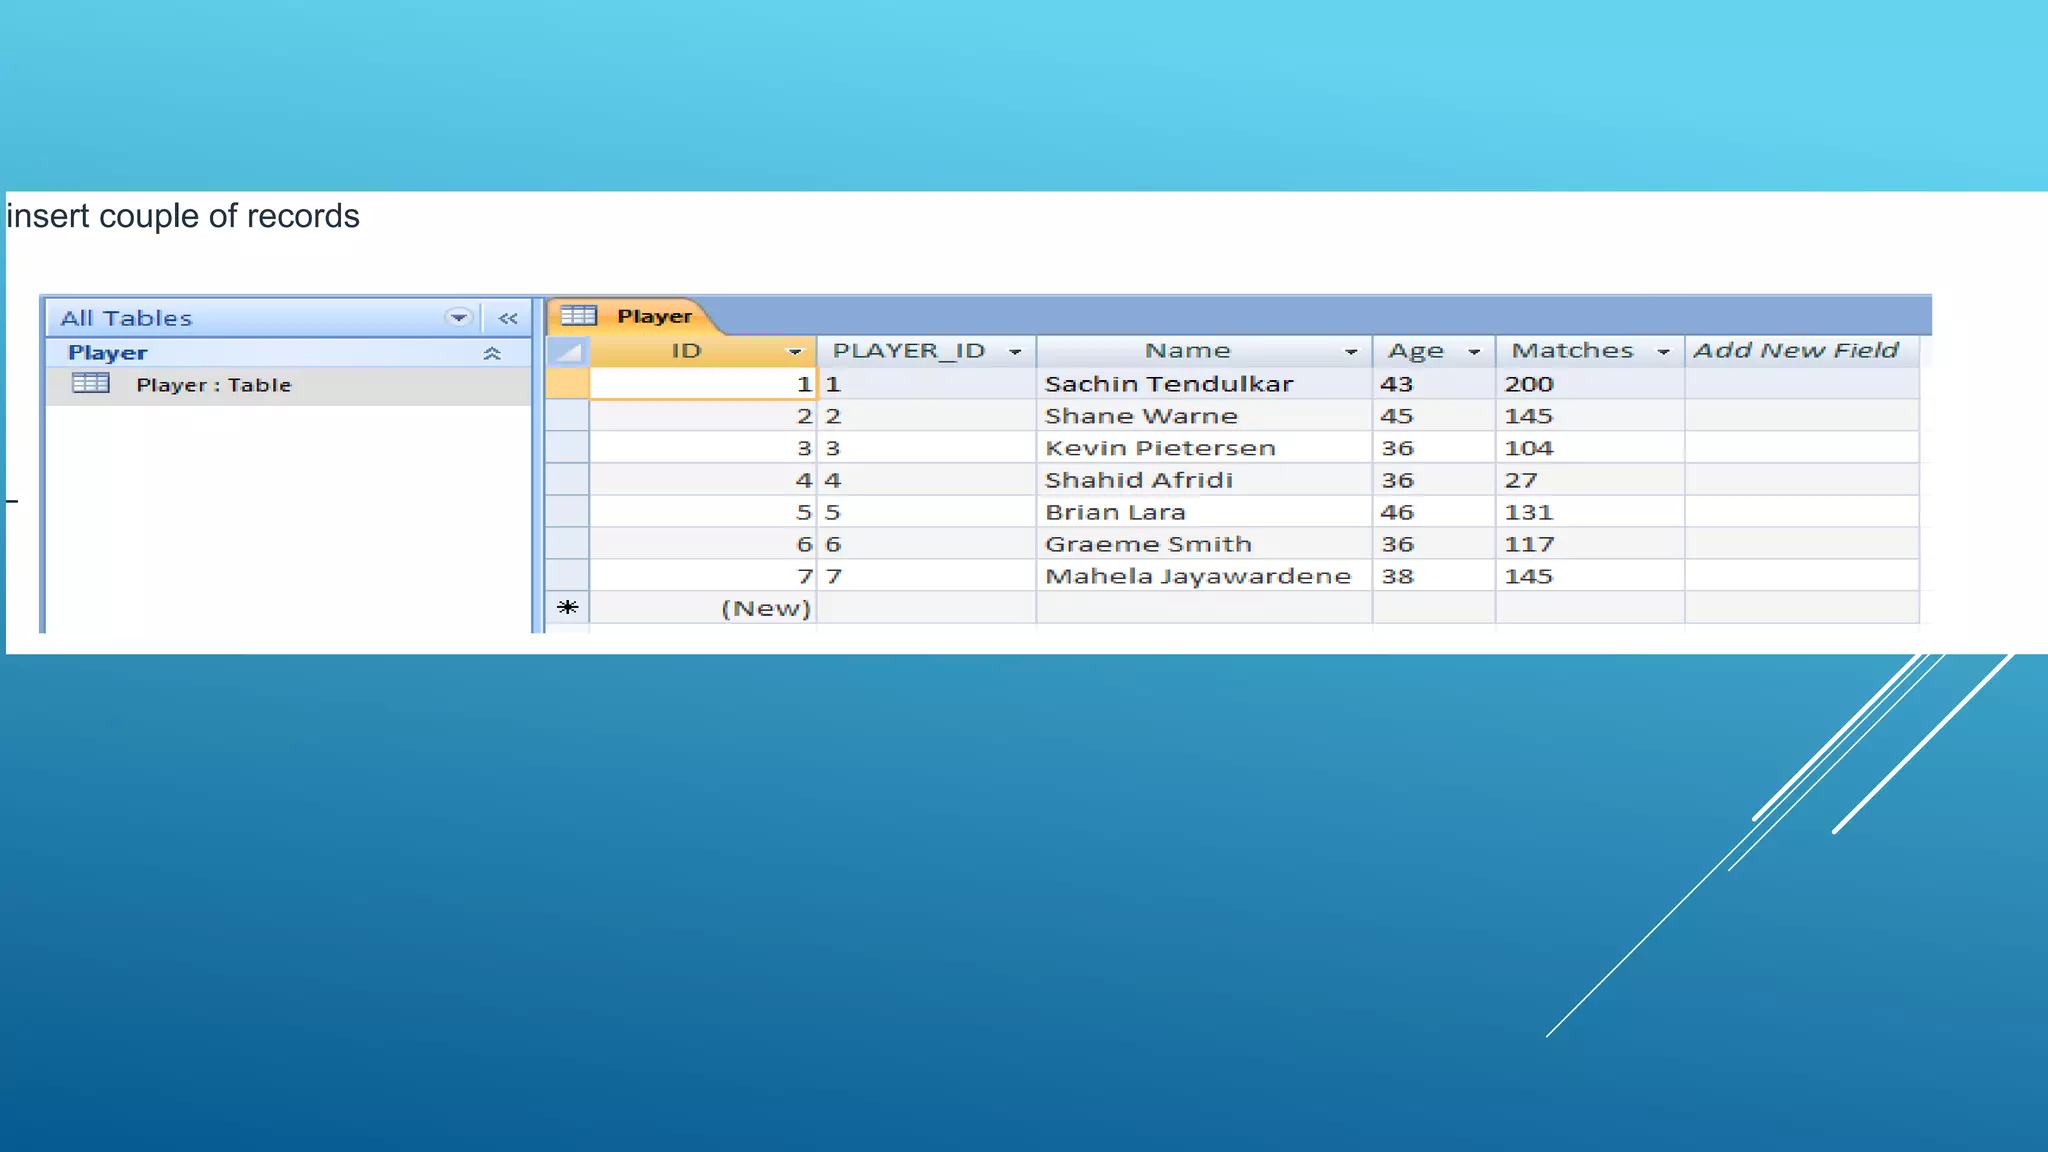Click the select-all corner box of the datasheet
Viewport: 2048px width, 1152px height.
(568, 351)
